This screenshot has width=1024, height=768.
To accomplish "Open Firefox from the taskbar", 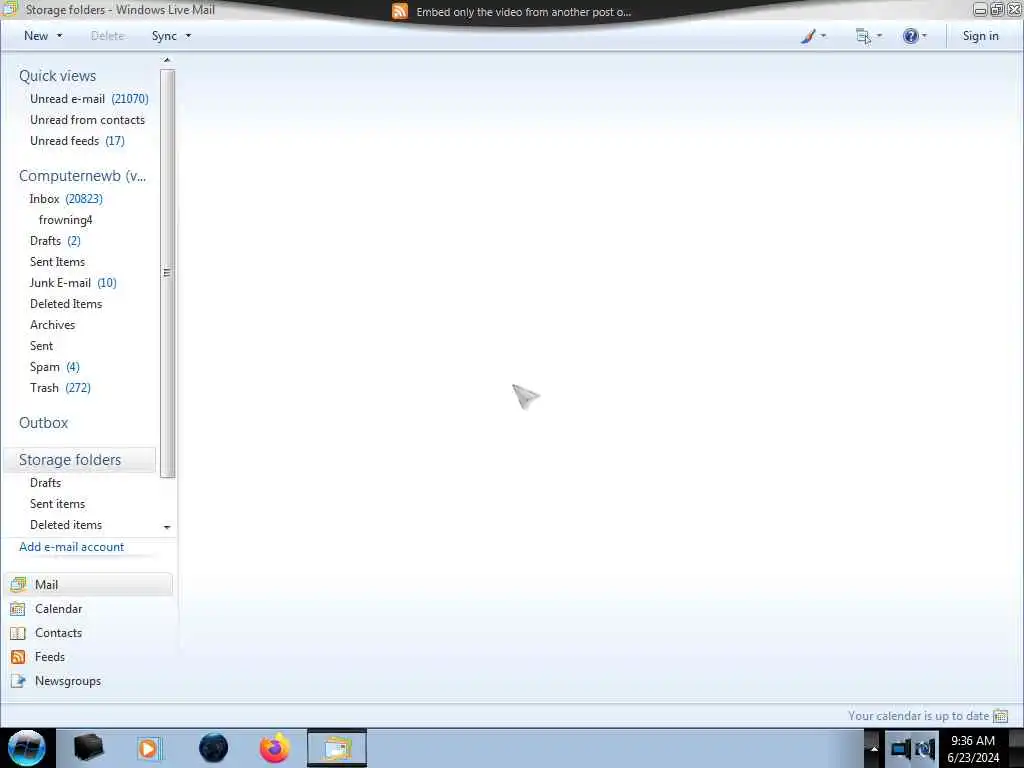I will (274, 748).
